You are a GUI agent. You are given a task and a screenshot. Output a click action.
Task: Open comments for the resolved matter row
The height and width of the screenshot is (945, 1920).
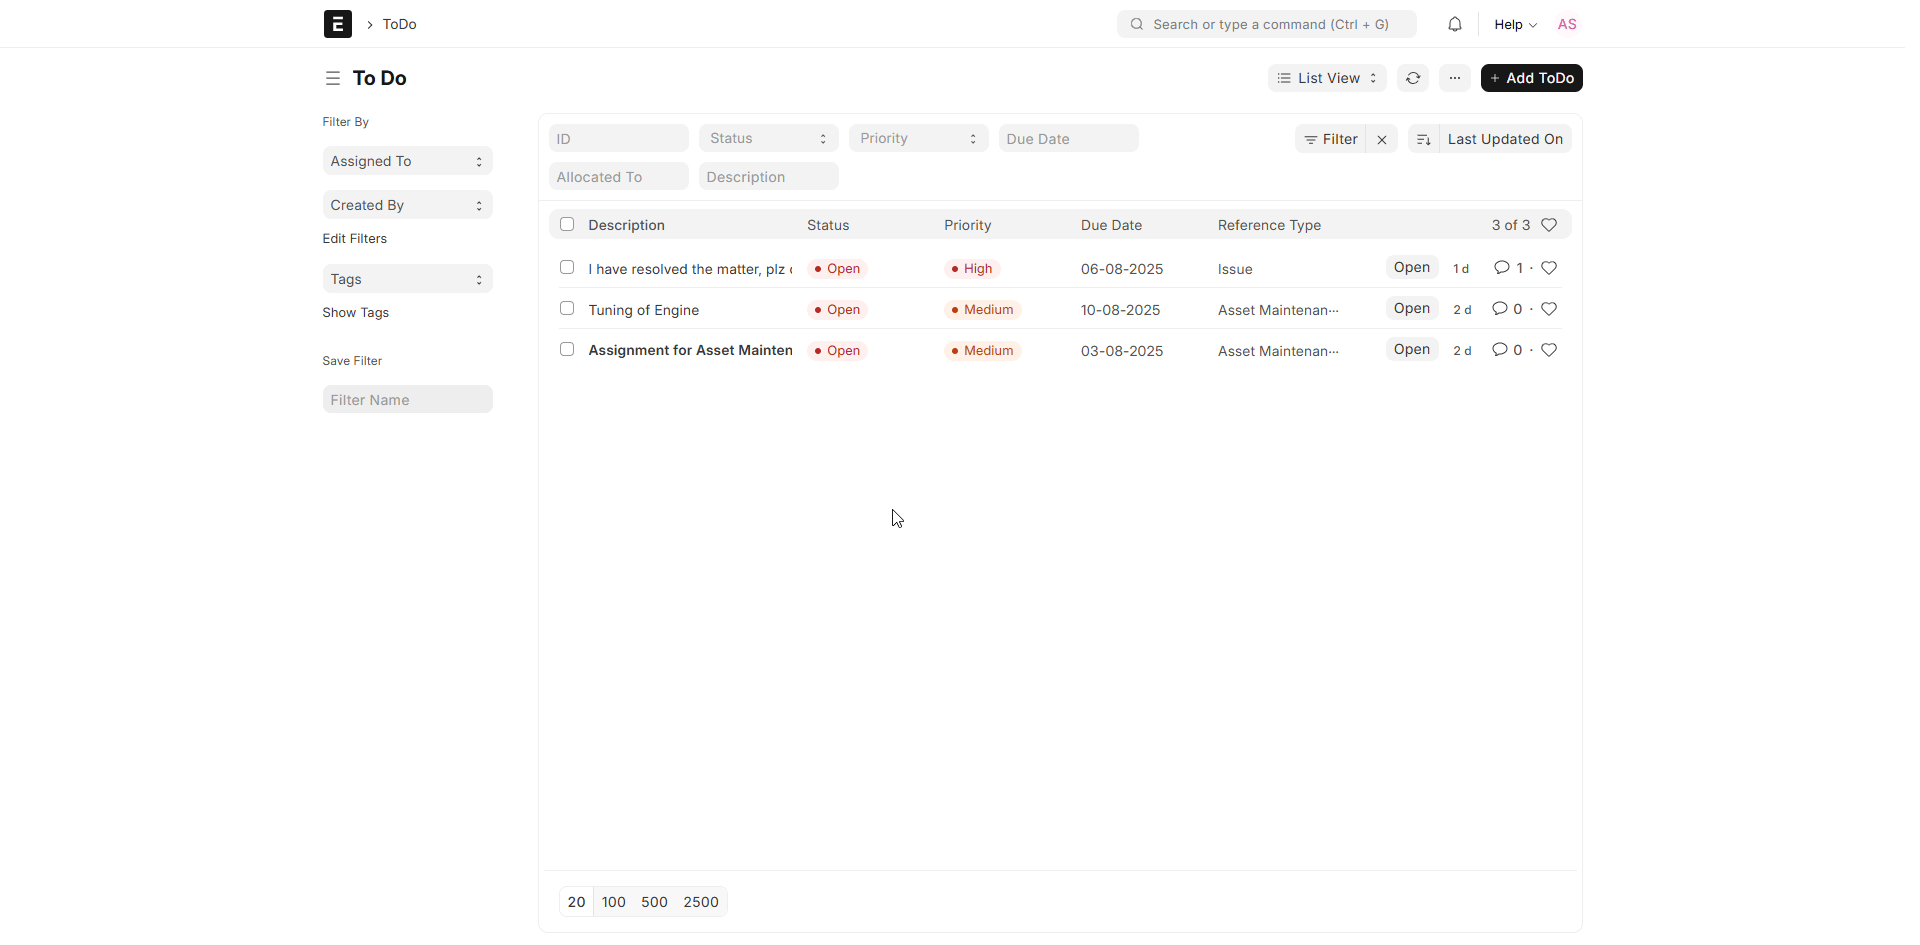tap(1508, 268)
